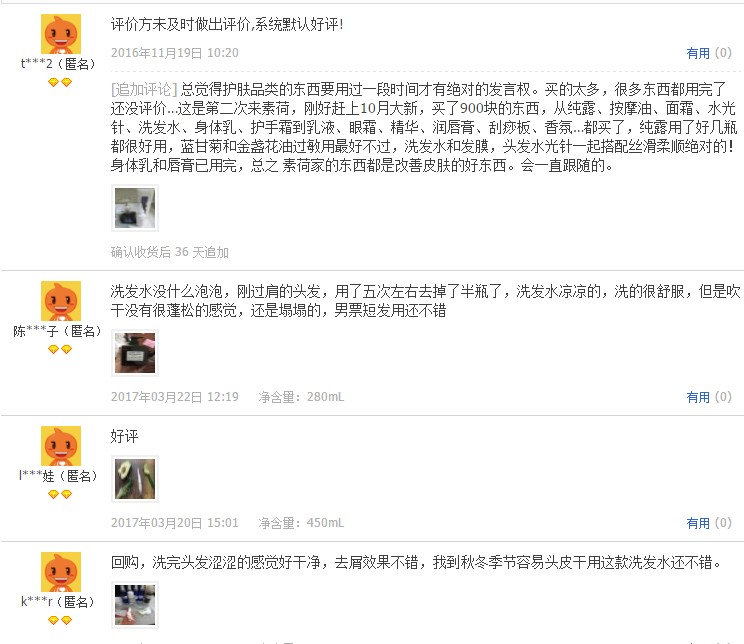744x644 pixels.
Task: Click the avatar of reviewer t***2
Action: [x=61, y=34]
